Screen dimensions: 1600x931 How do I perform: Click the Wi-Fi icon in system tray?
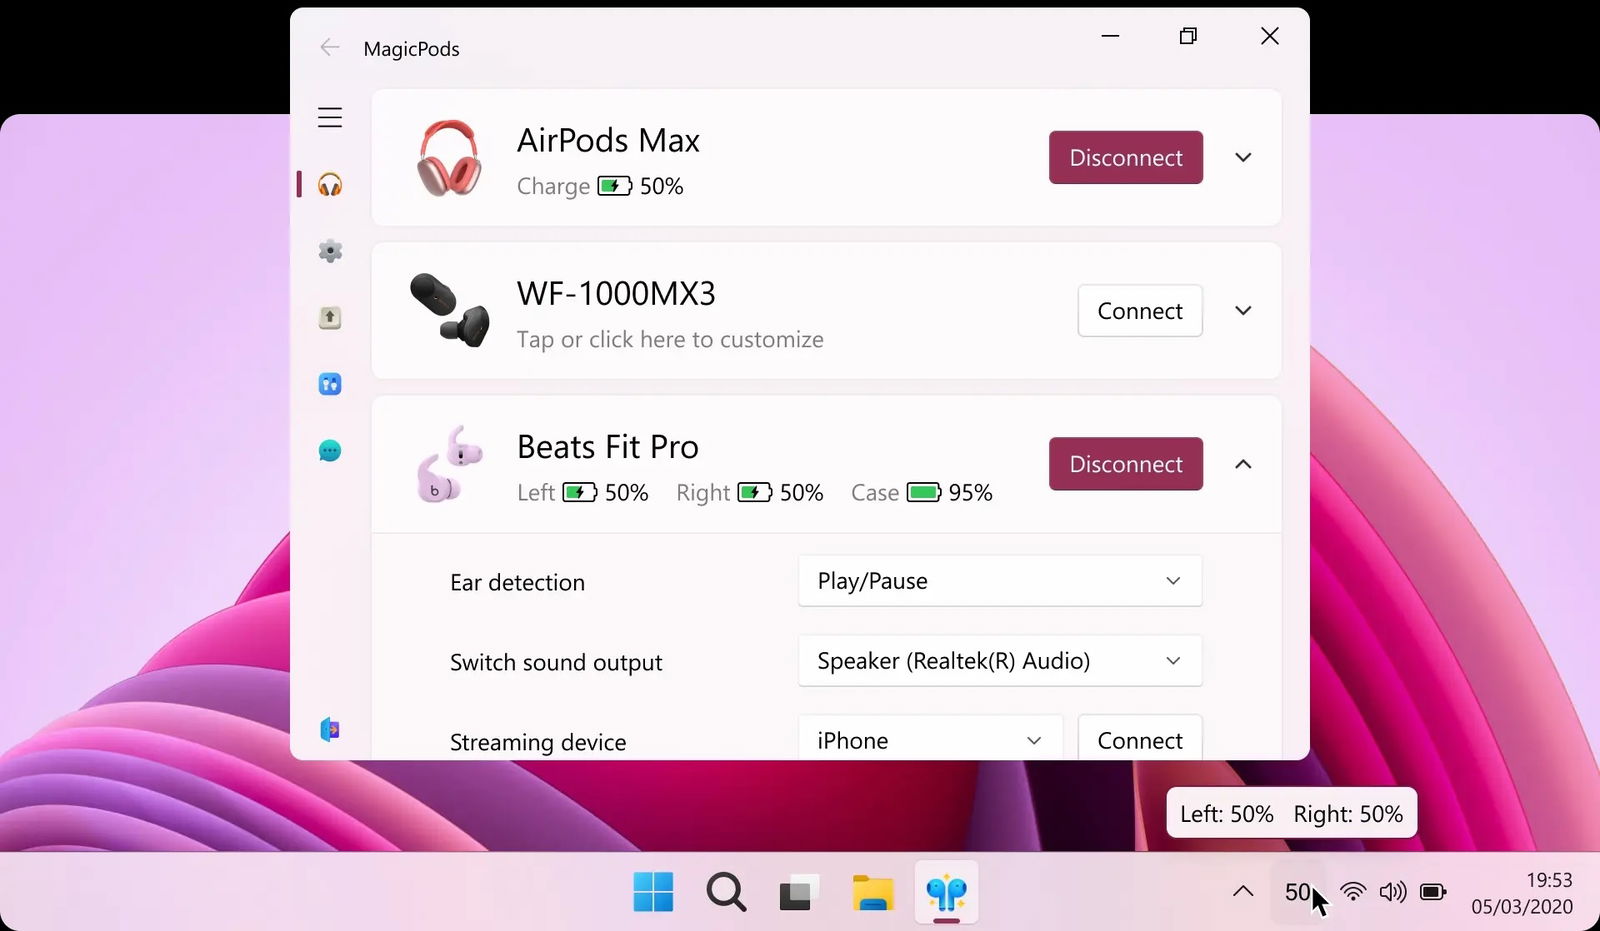(x=1352, y=892)
